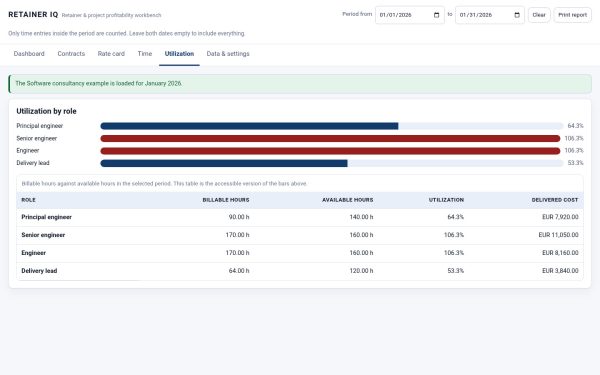The image size is (600, 375).
Task: Select Senior engineer row name in table
Action: tap(43, 235)
